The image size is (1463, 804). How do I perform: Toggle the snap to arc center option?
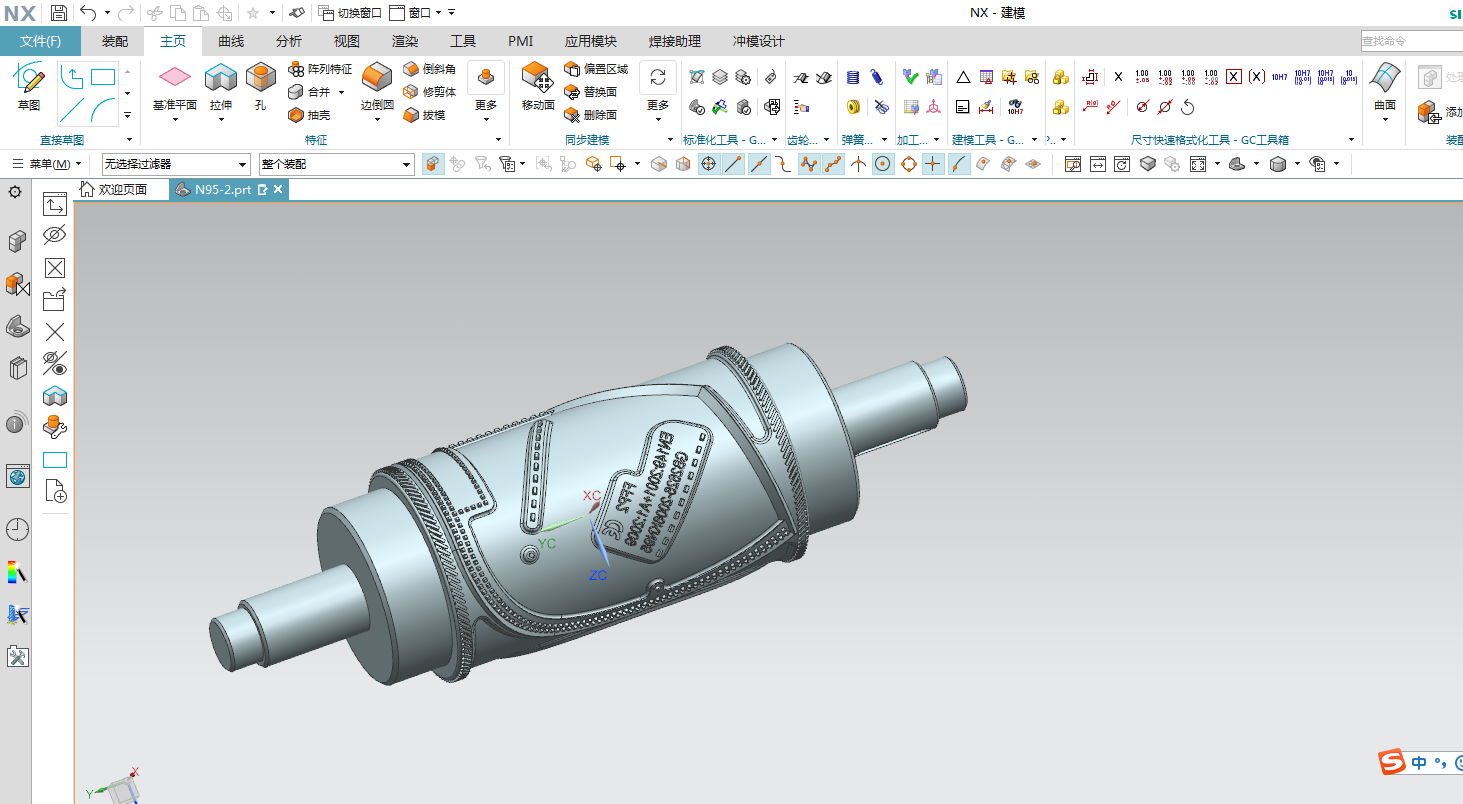pos(883,164)
